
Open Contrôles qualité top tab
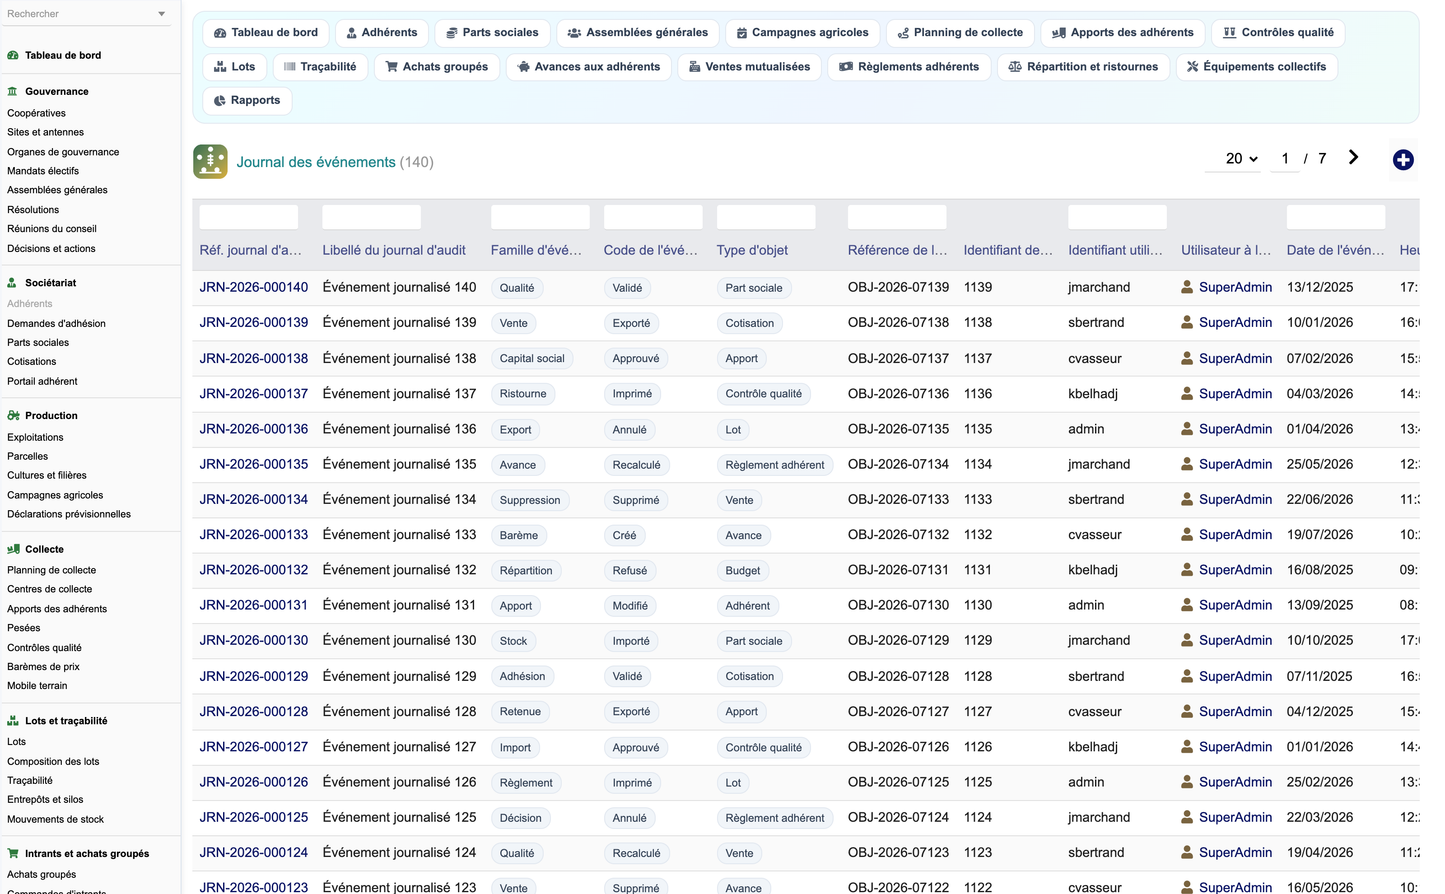tap(1278, 33)
